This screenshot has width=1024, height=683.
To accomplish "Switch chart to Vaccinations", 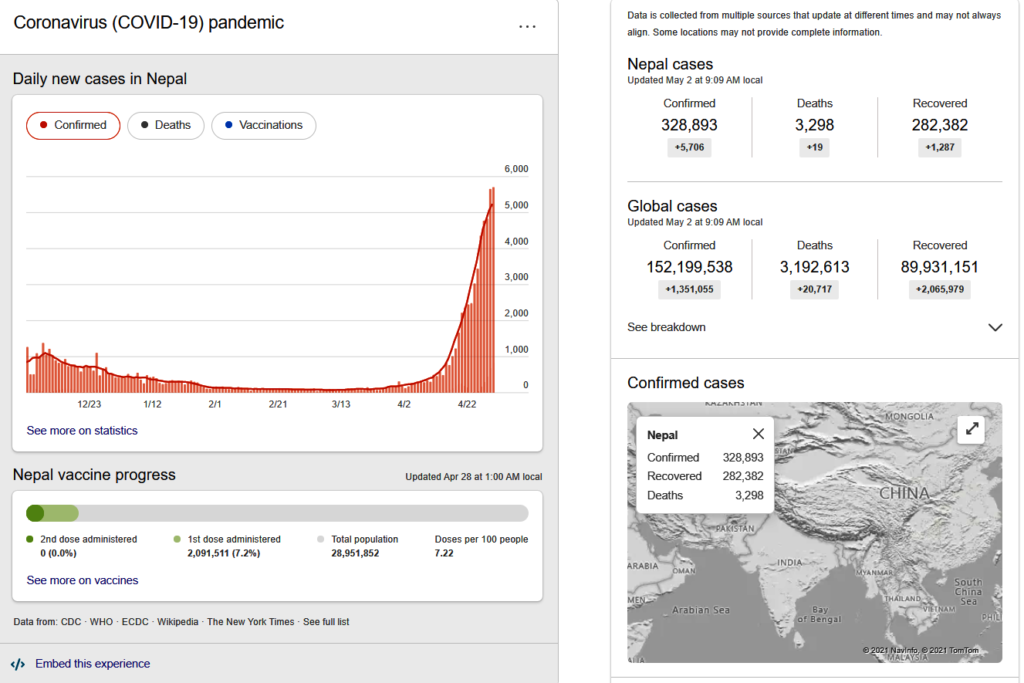I will (x=264, y=125).
